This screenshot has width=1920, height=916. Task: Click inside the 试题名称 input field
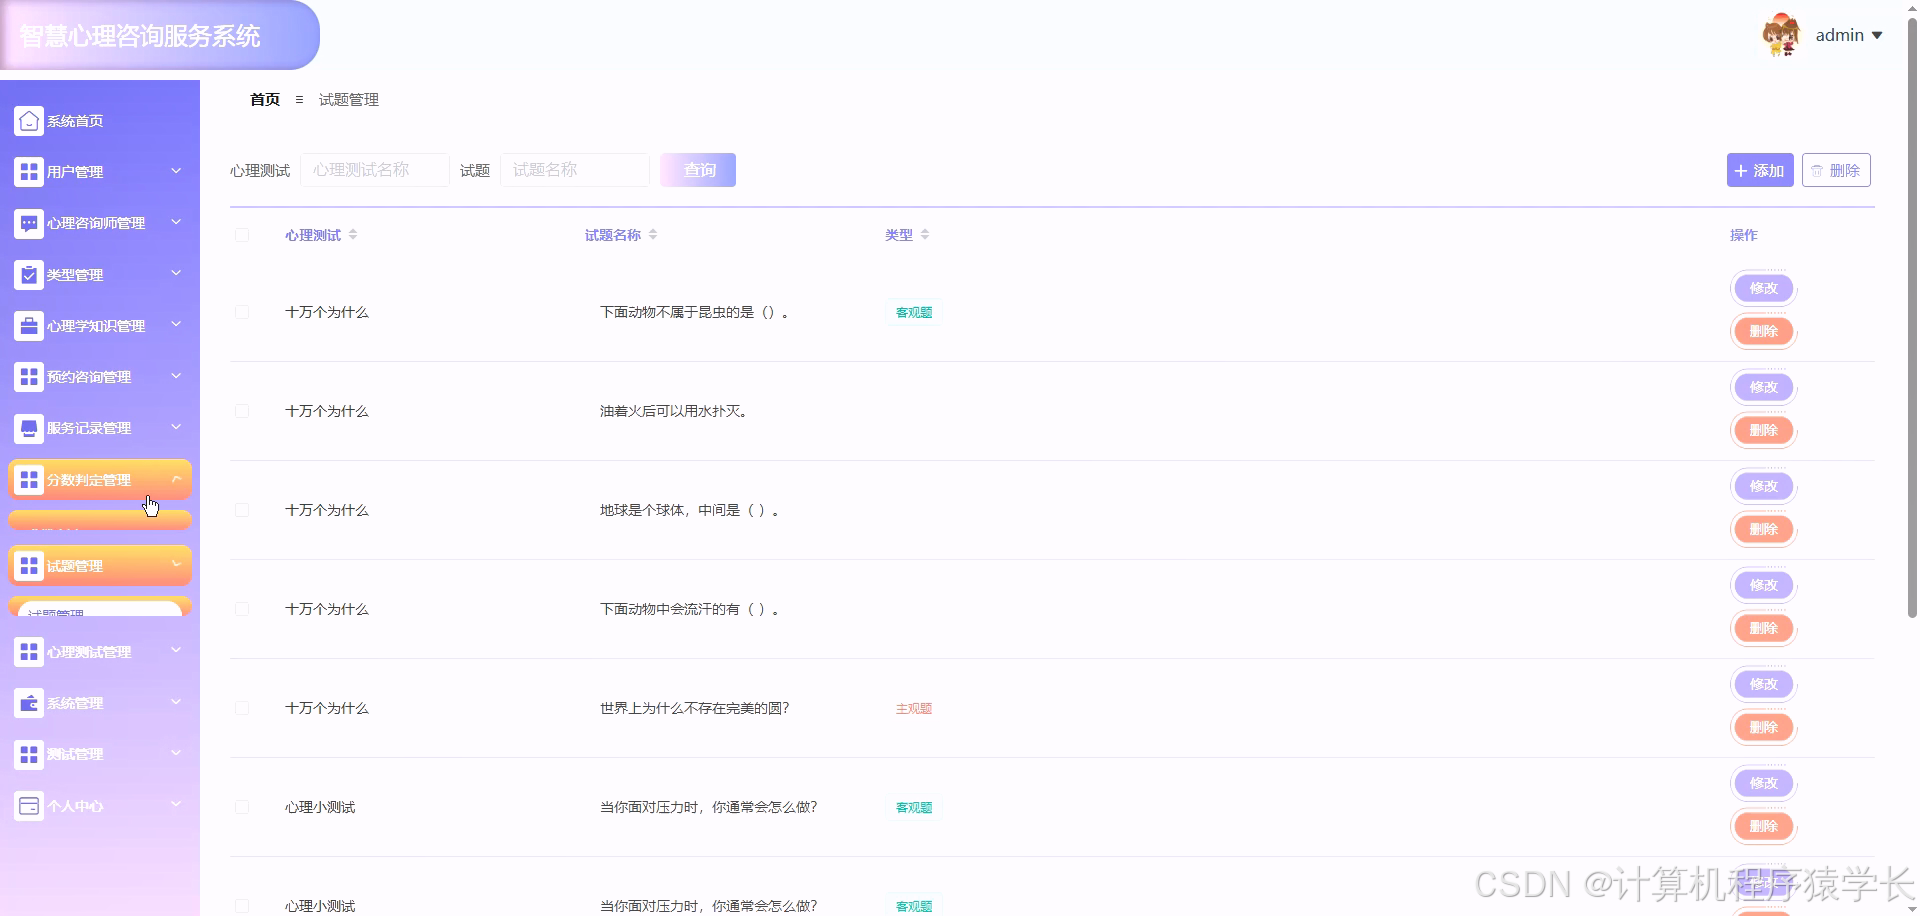(x=575, y=169)
